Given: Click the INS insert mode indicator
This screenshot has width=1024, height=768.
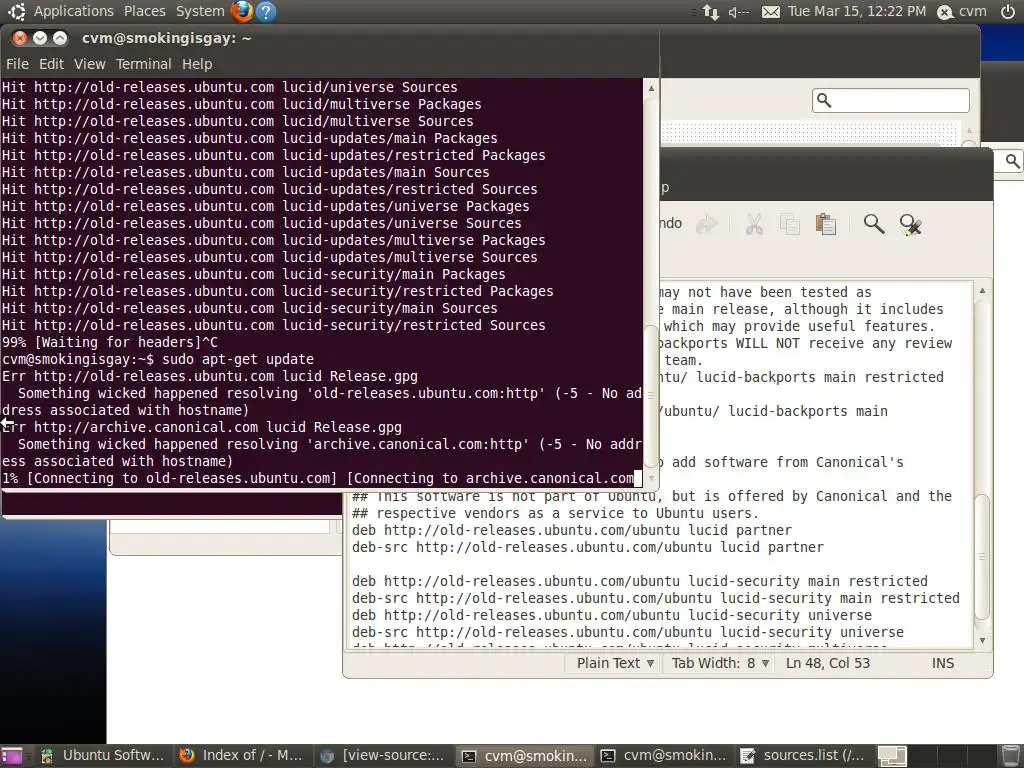Looking at the screenshot, I should [942, 663].
